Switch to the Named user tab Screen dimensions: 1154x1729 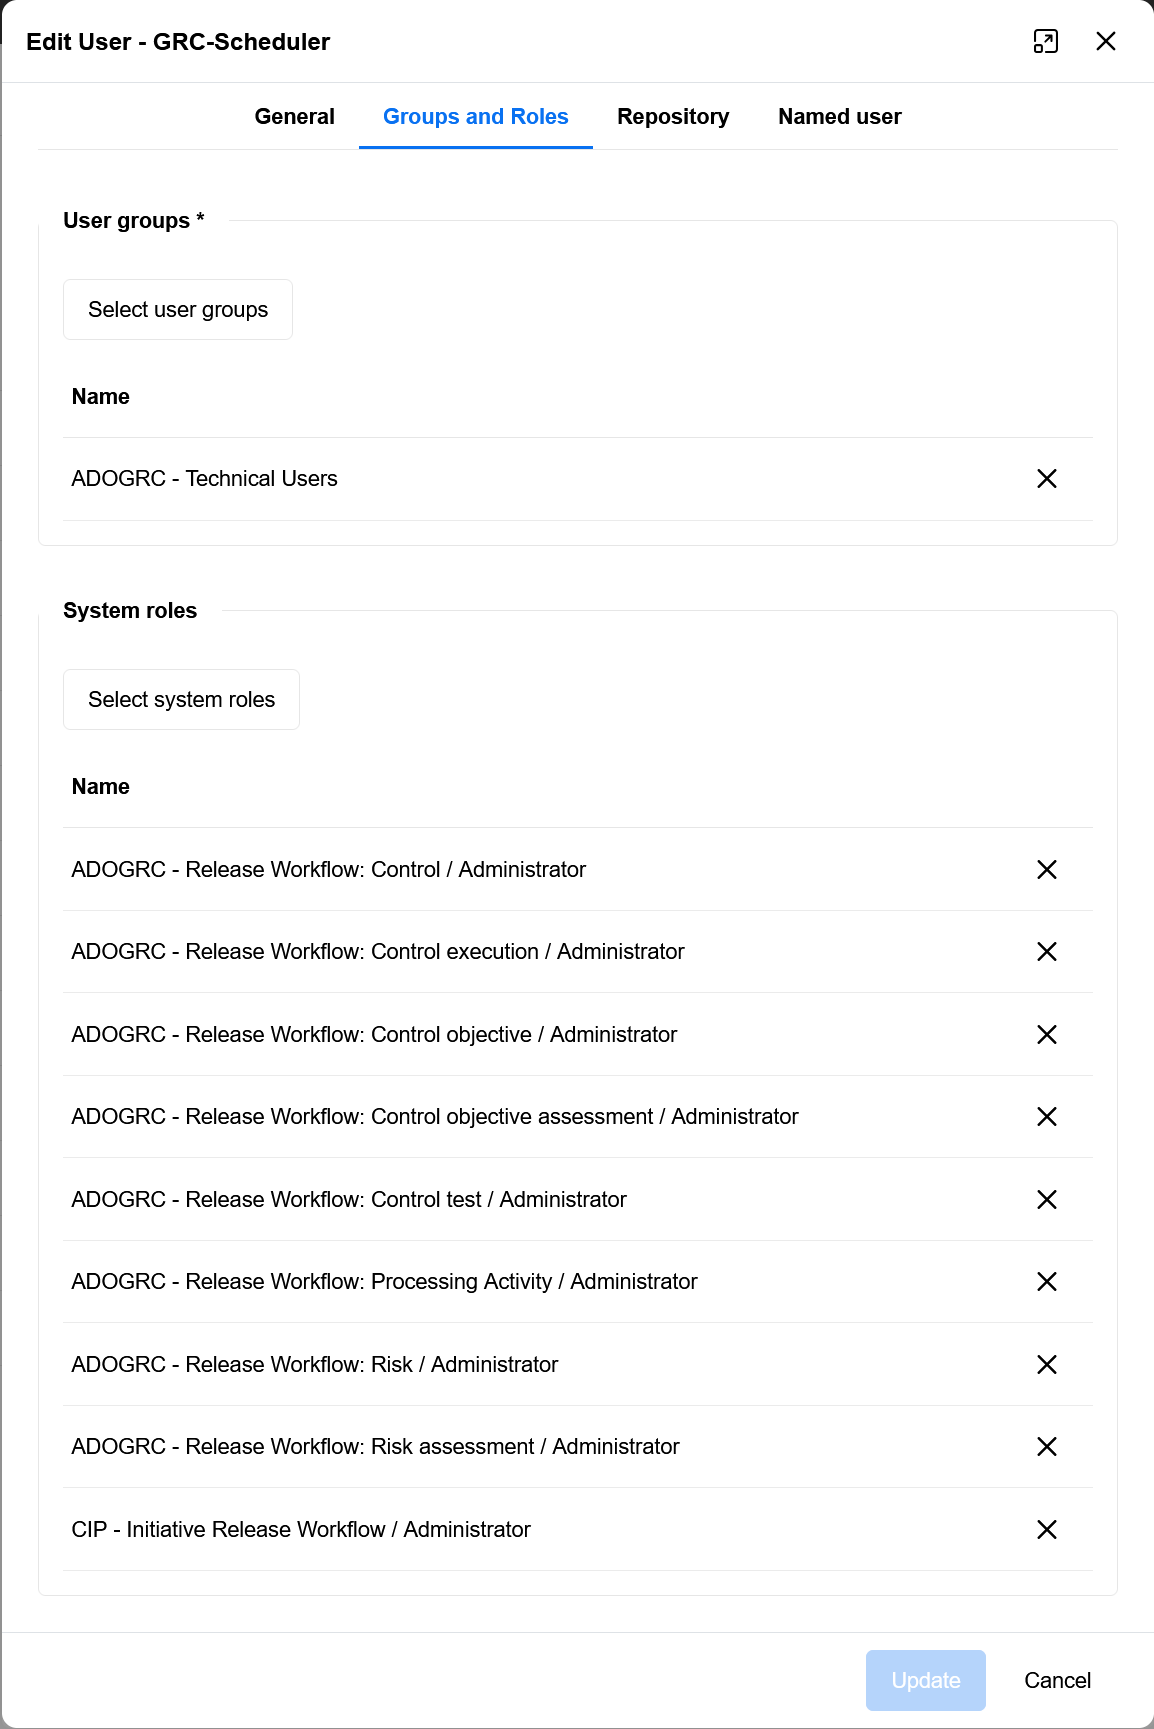point(838,116)
